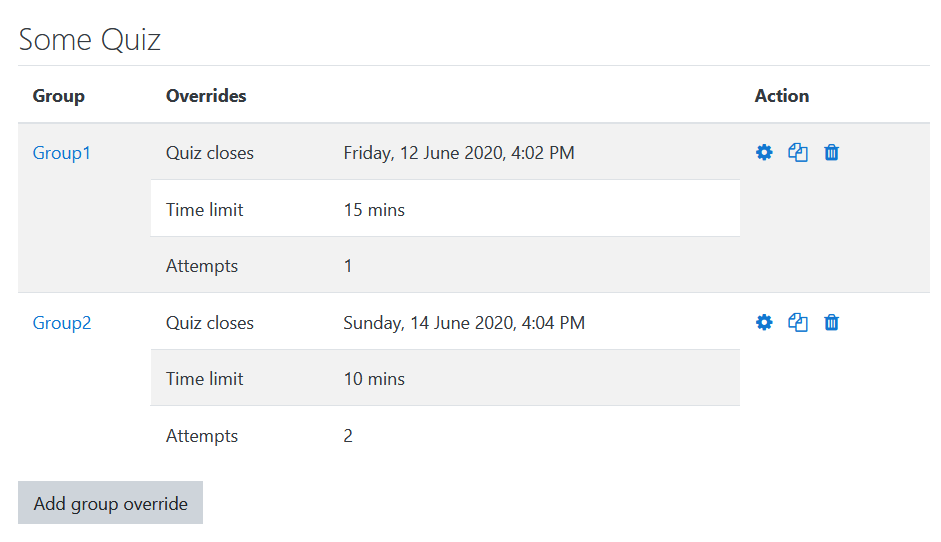Click the Group column header
941x542 pixels.
pos(59,96)
